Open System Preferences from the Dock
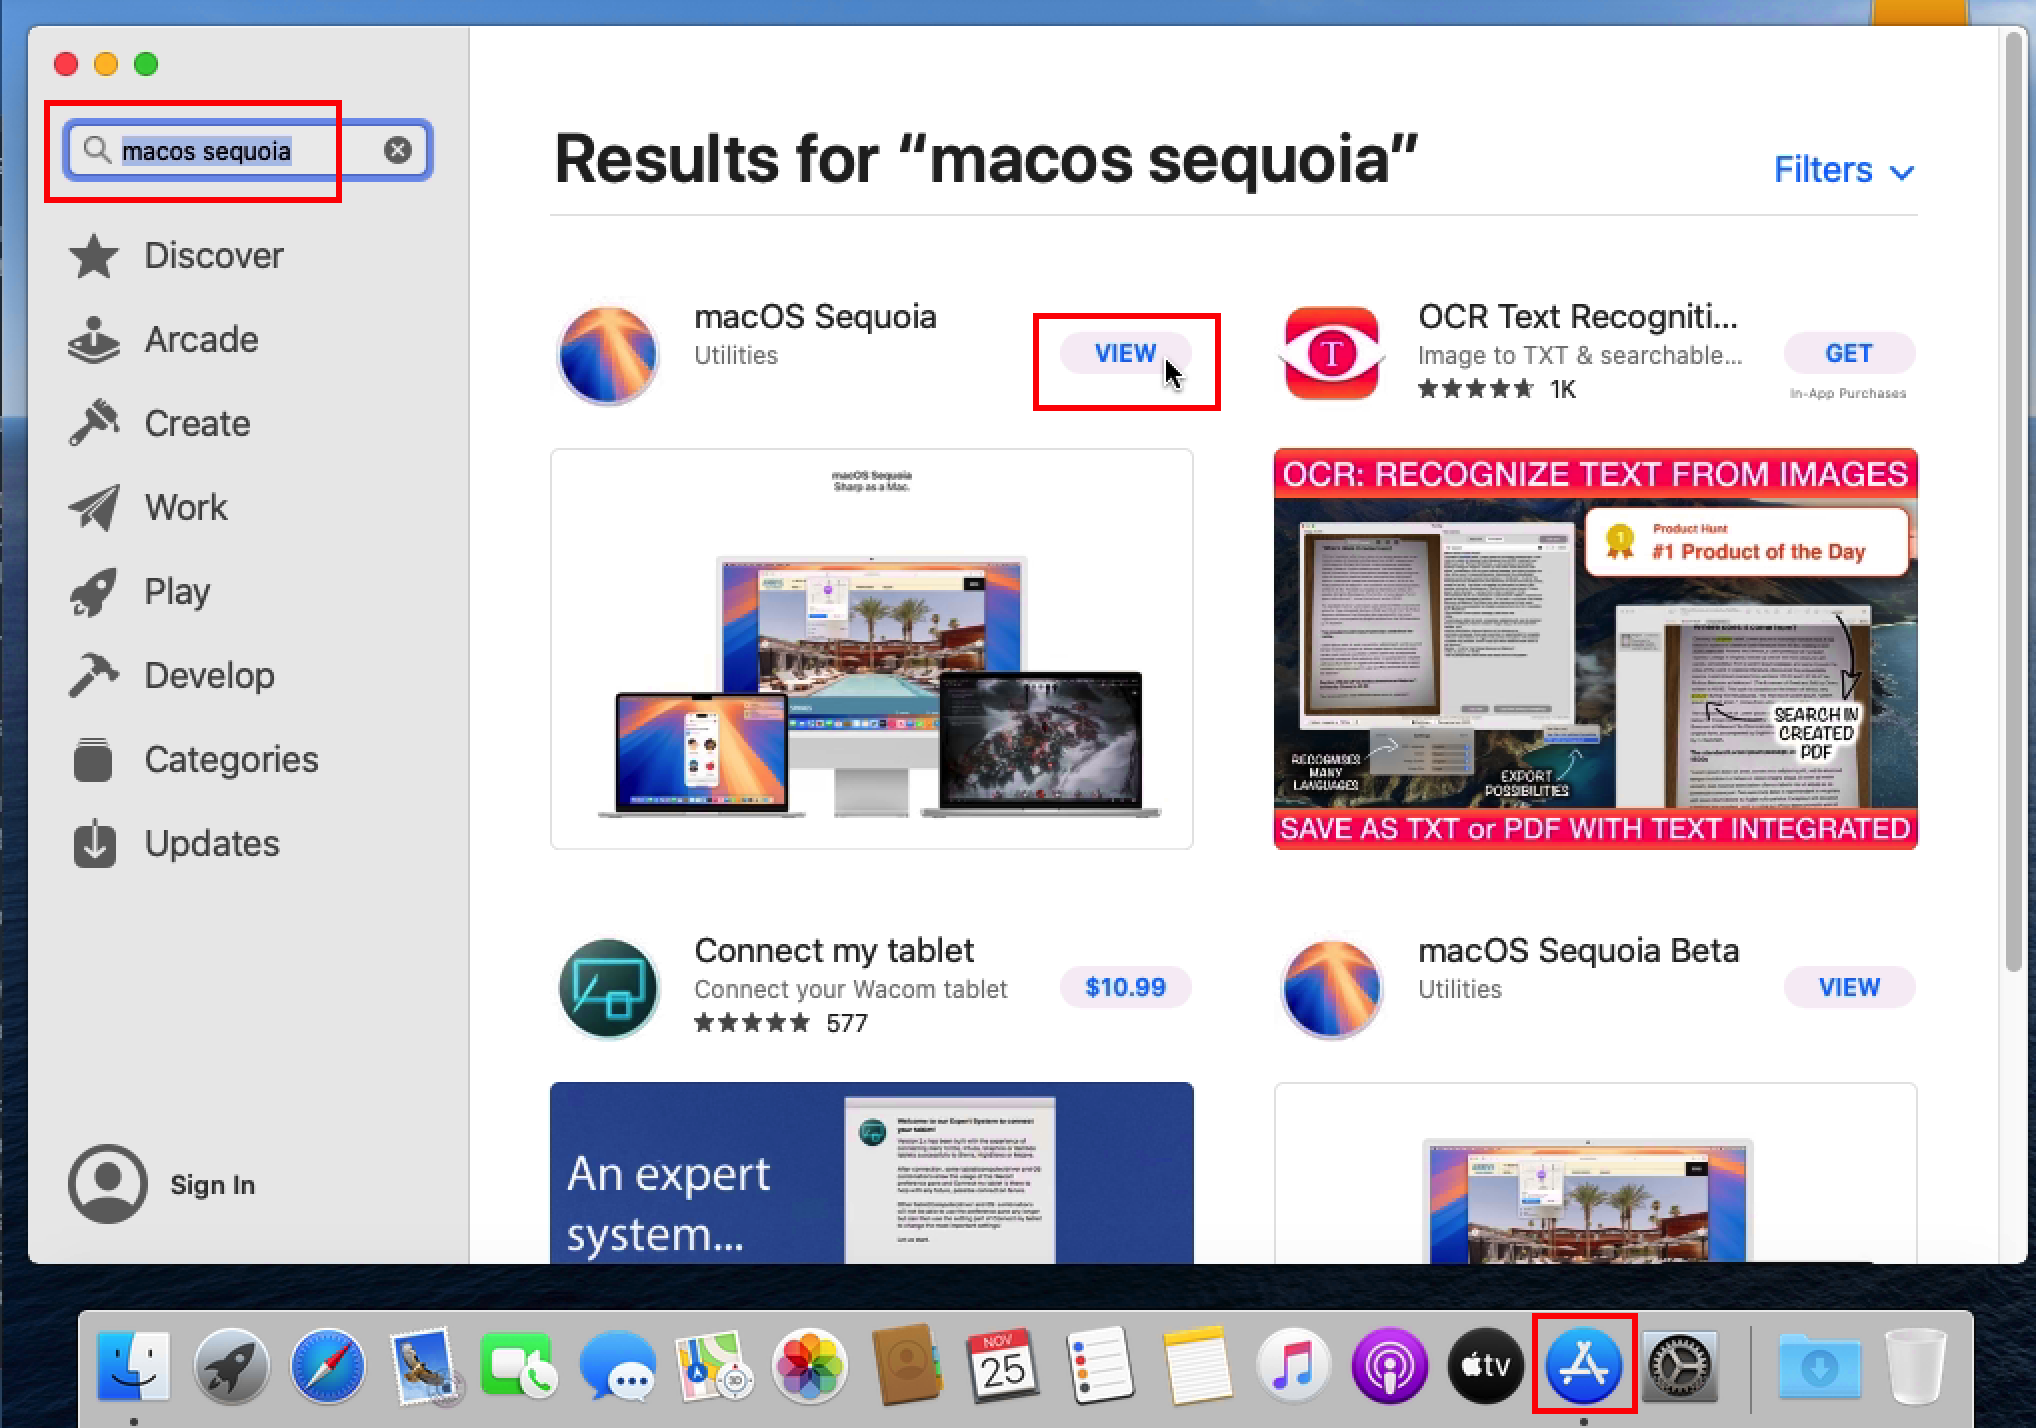 pyautogui.click(x=1679, y=1365)
